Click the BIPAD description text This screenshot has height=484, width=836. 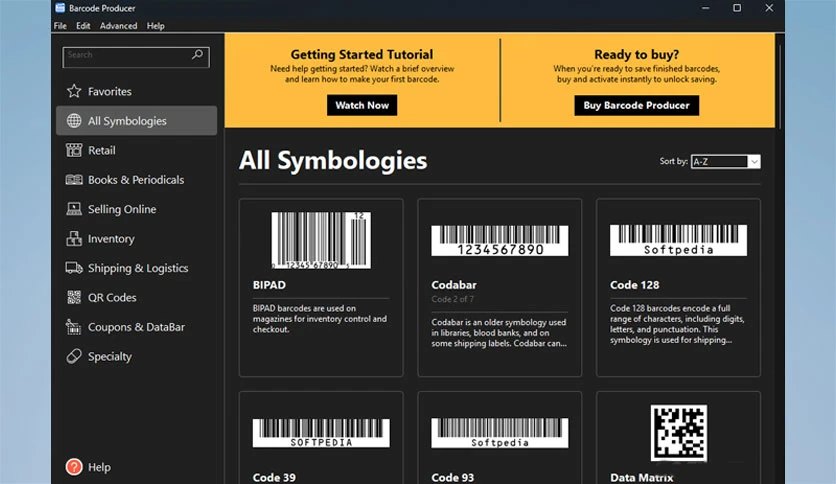coord(320,319)
